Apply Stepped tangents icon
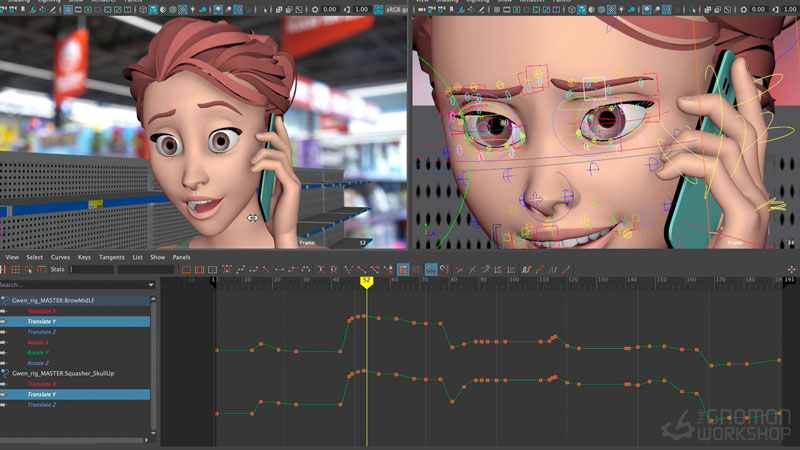 [x=293, y=269]
